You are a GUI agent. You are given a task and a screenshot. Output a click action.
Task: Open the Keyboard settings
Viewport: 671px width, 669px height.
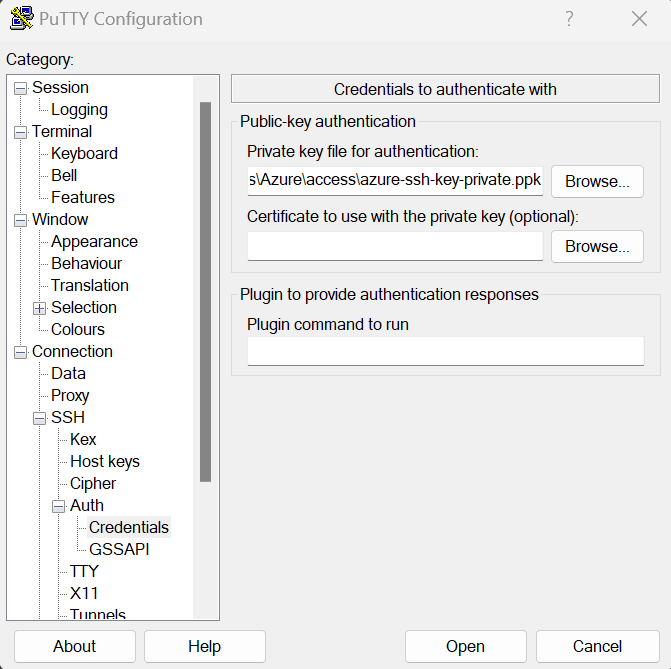tap(84, 153)
